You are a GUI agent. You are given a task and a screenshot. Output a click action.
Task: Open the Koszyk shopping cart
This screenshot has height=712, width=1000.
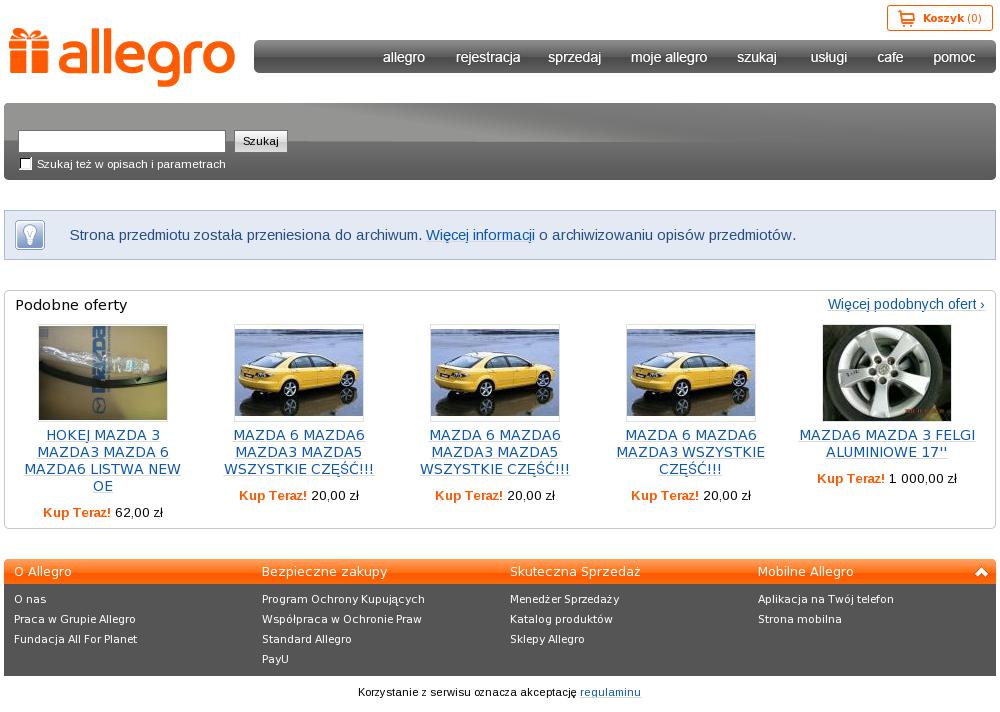(939, 19)
